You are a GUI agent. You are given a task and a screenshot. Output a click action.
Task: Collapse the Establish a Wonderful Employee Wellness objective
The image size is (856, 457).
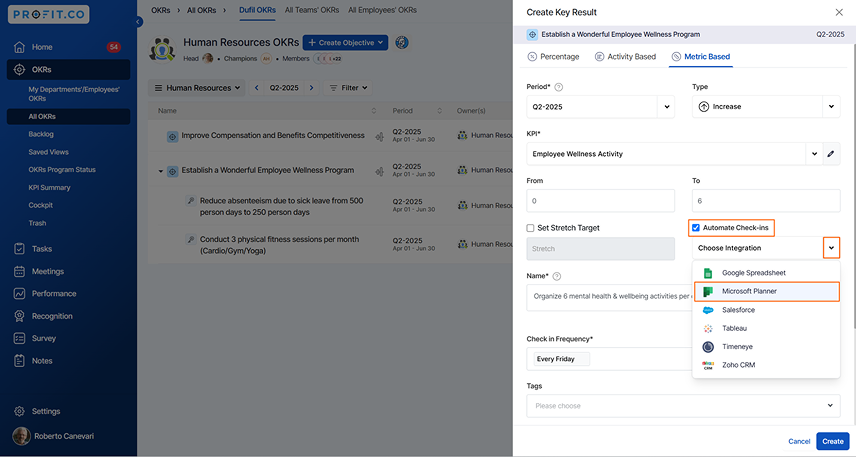click(x=160, y=171)
